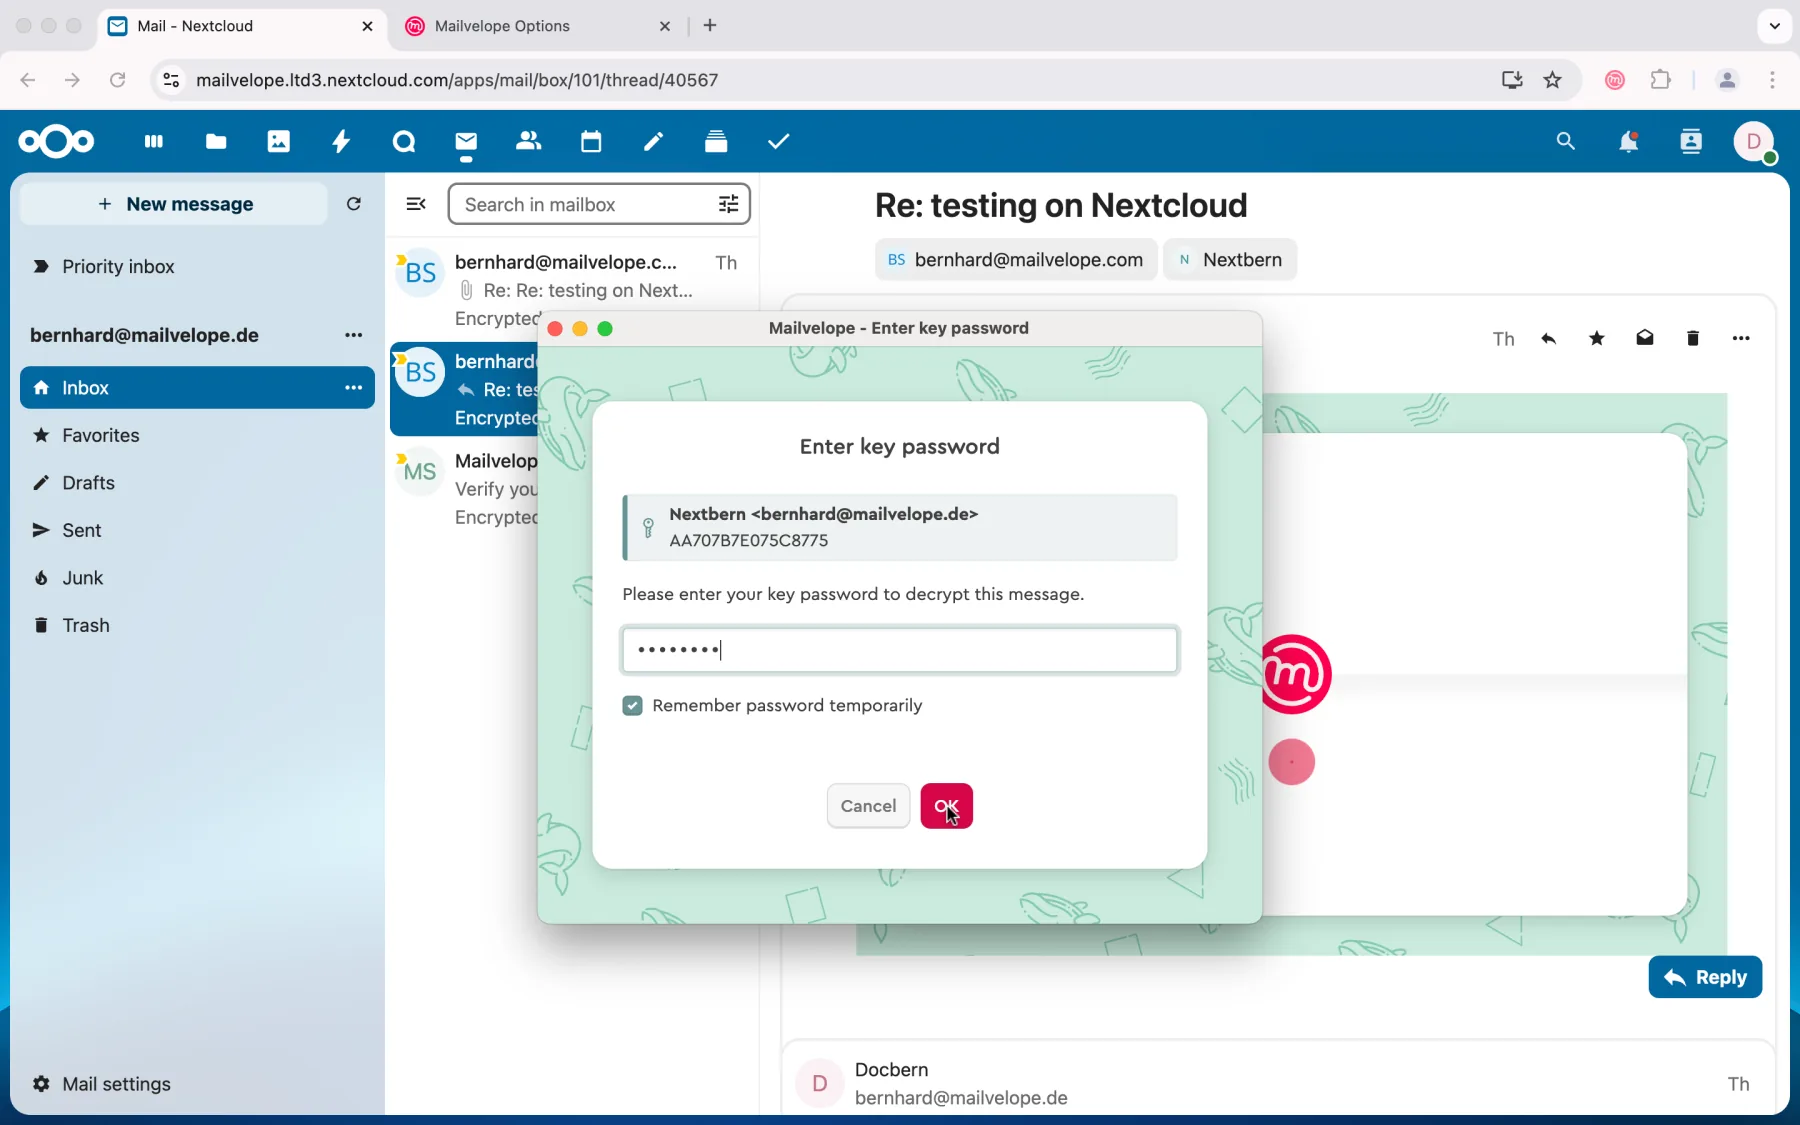The width and height of the screenshot is (1800, 1125).
Task: Open the Inbox folder actions menu
Action: (354, 388)
